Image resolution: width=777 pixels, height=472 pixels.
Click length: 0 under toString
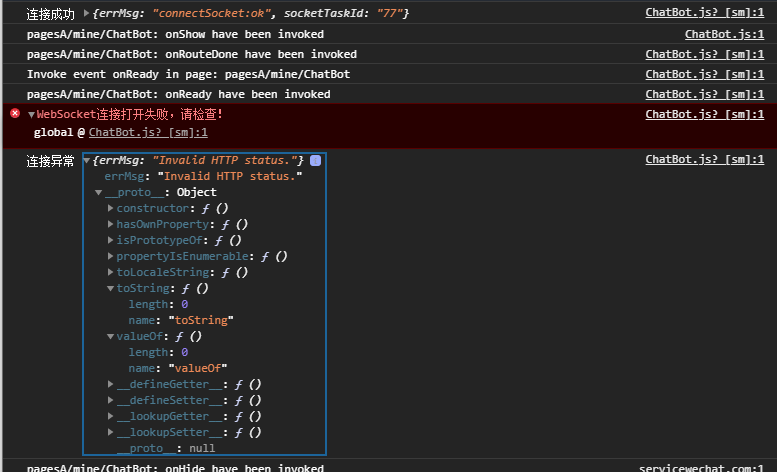tap(158, 304)
